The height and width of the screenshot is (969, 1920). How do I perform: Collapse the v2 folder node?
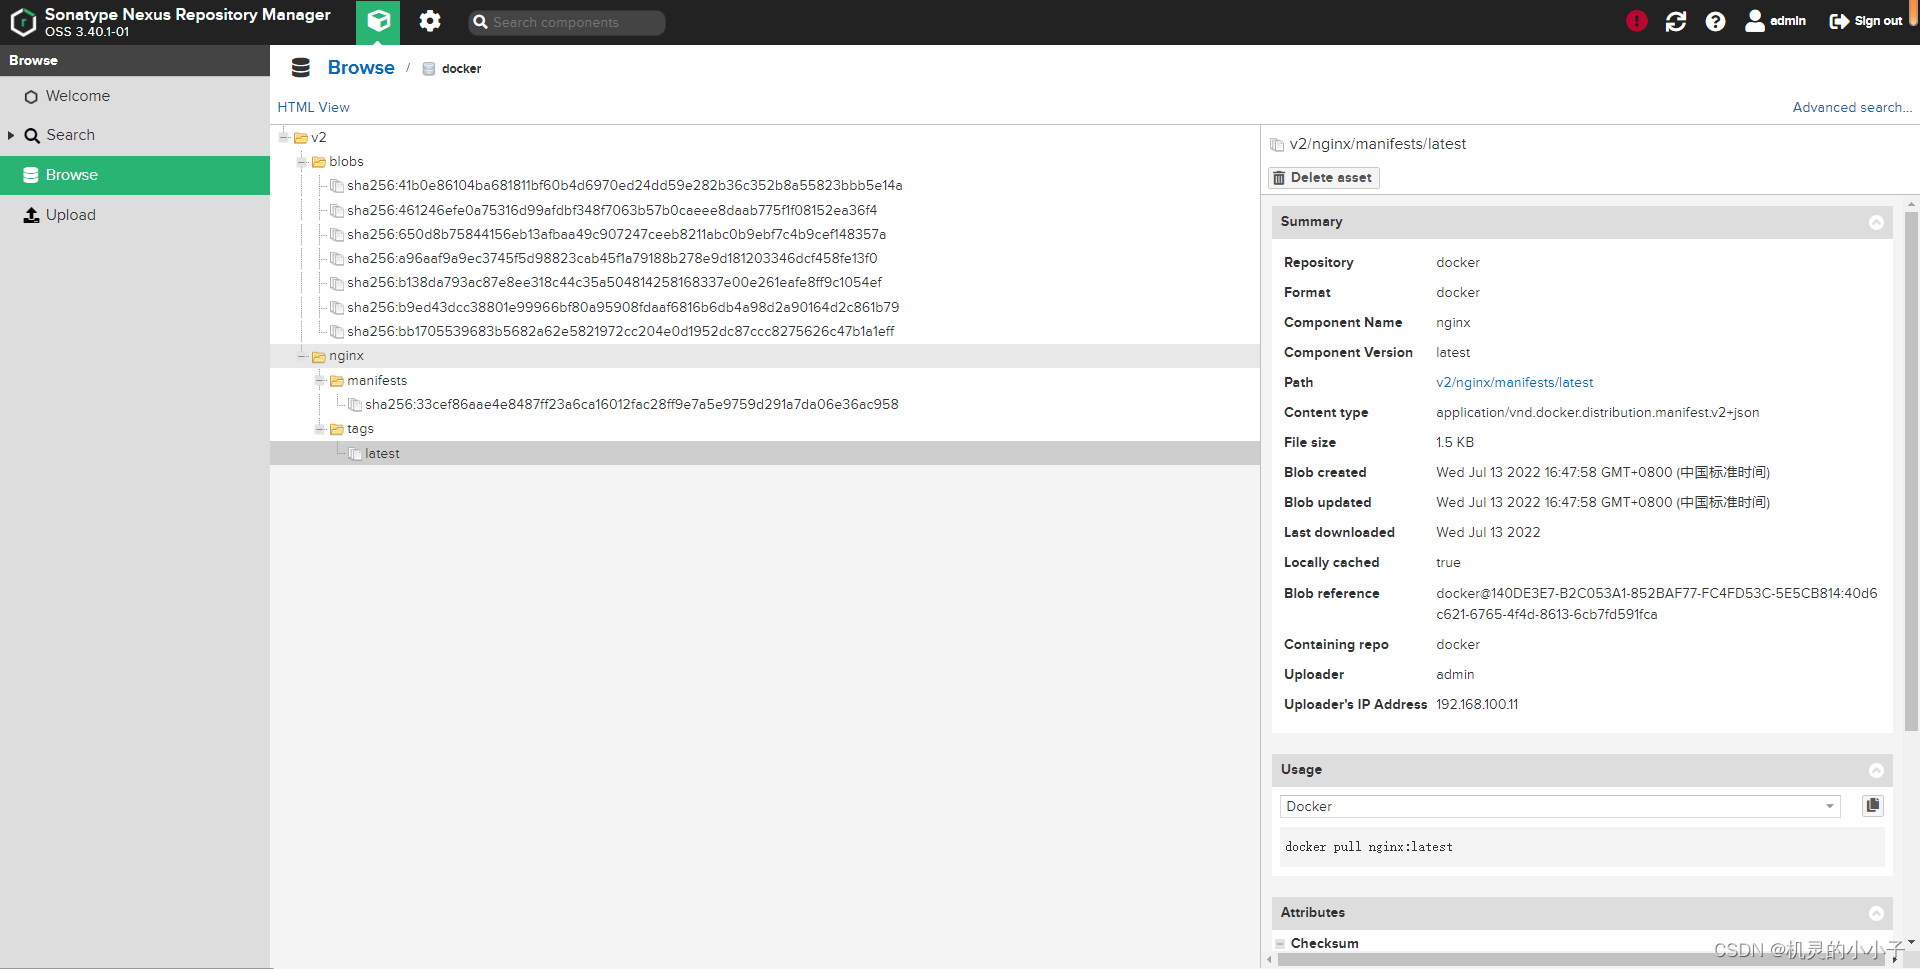click(x=284, y=137)
